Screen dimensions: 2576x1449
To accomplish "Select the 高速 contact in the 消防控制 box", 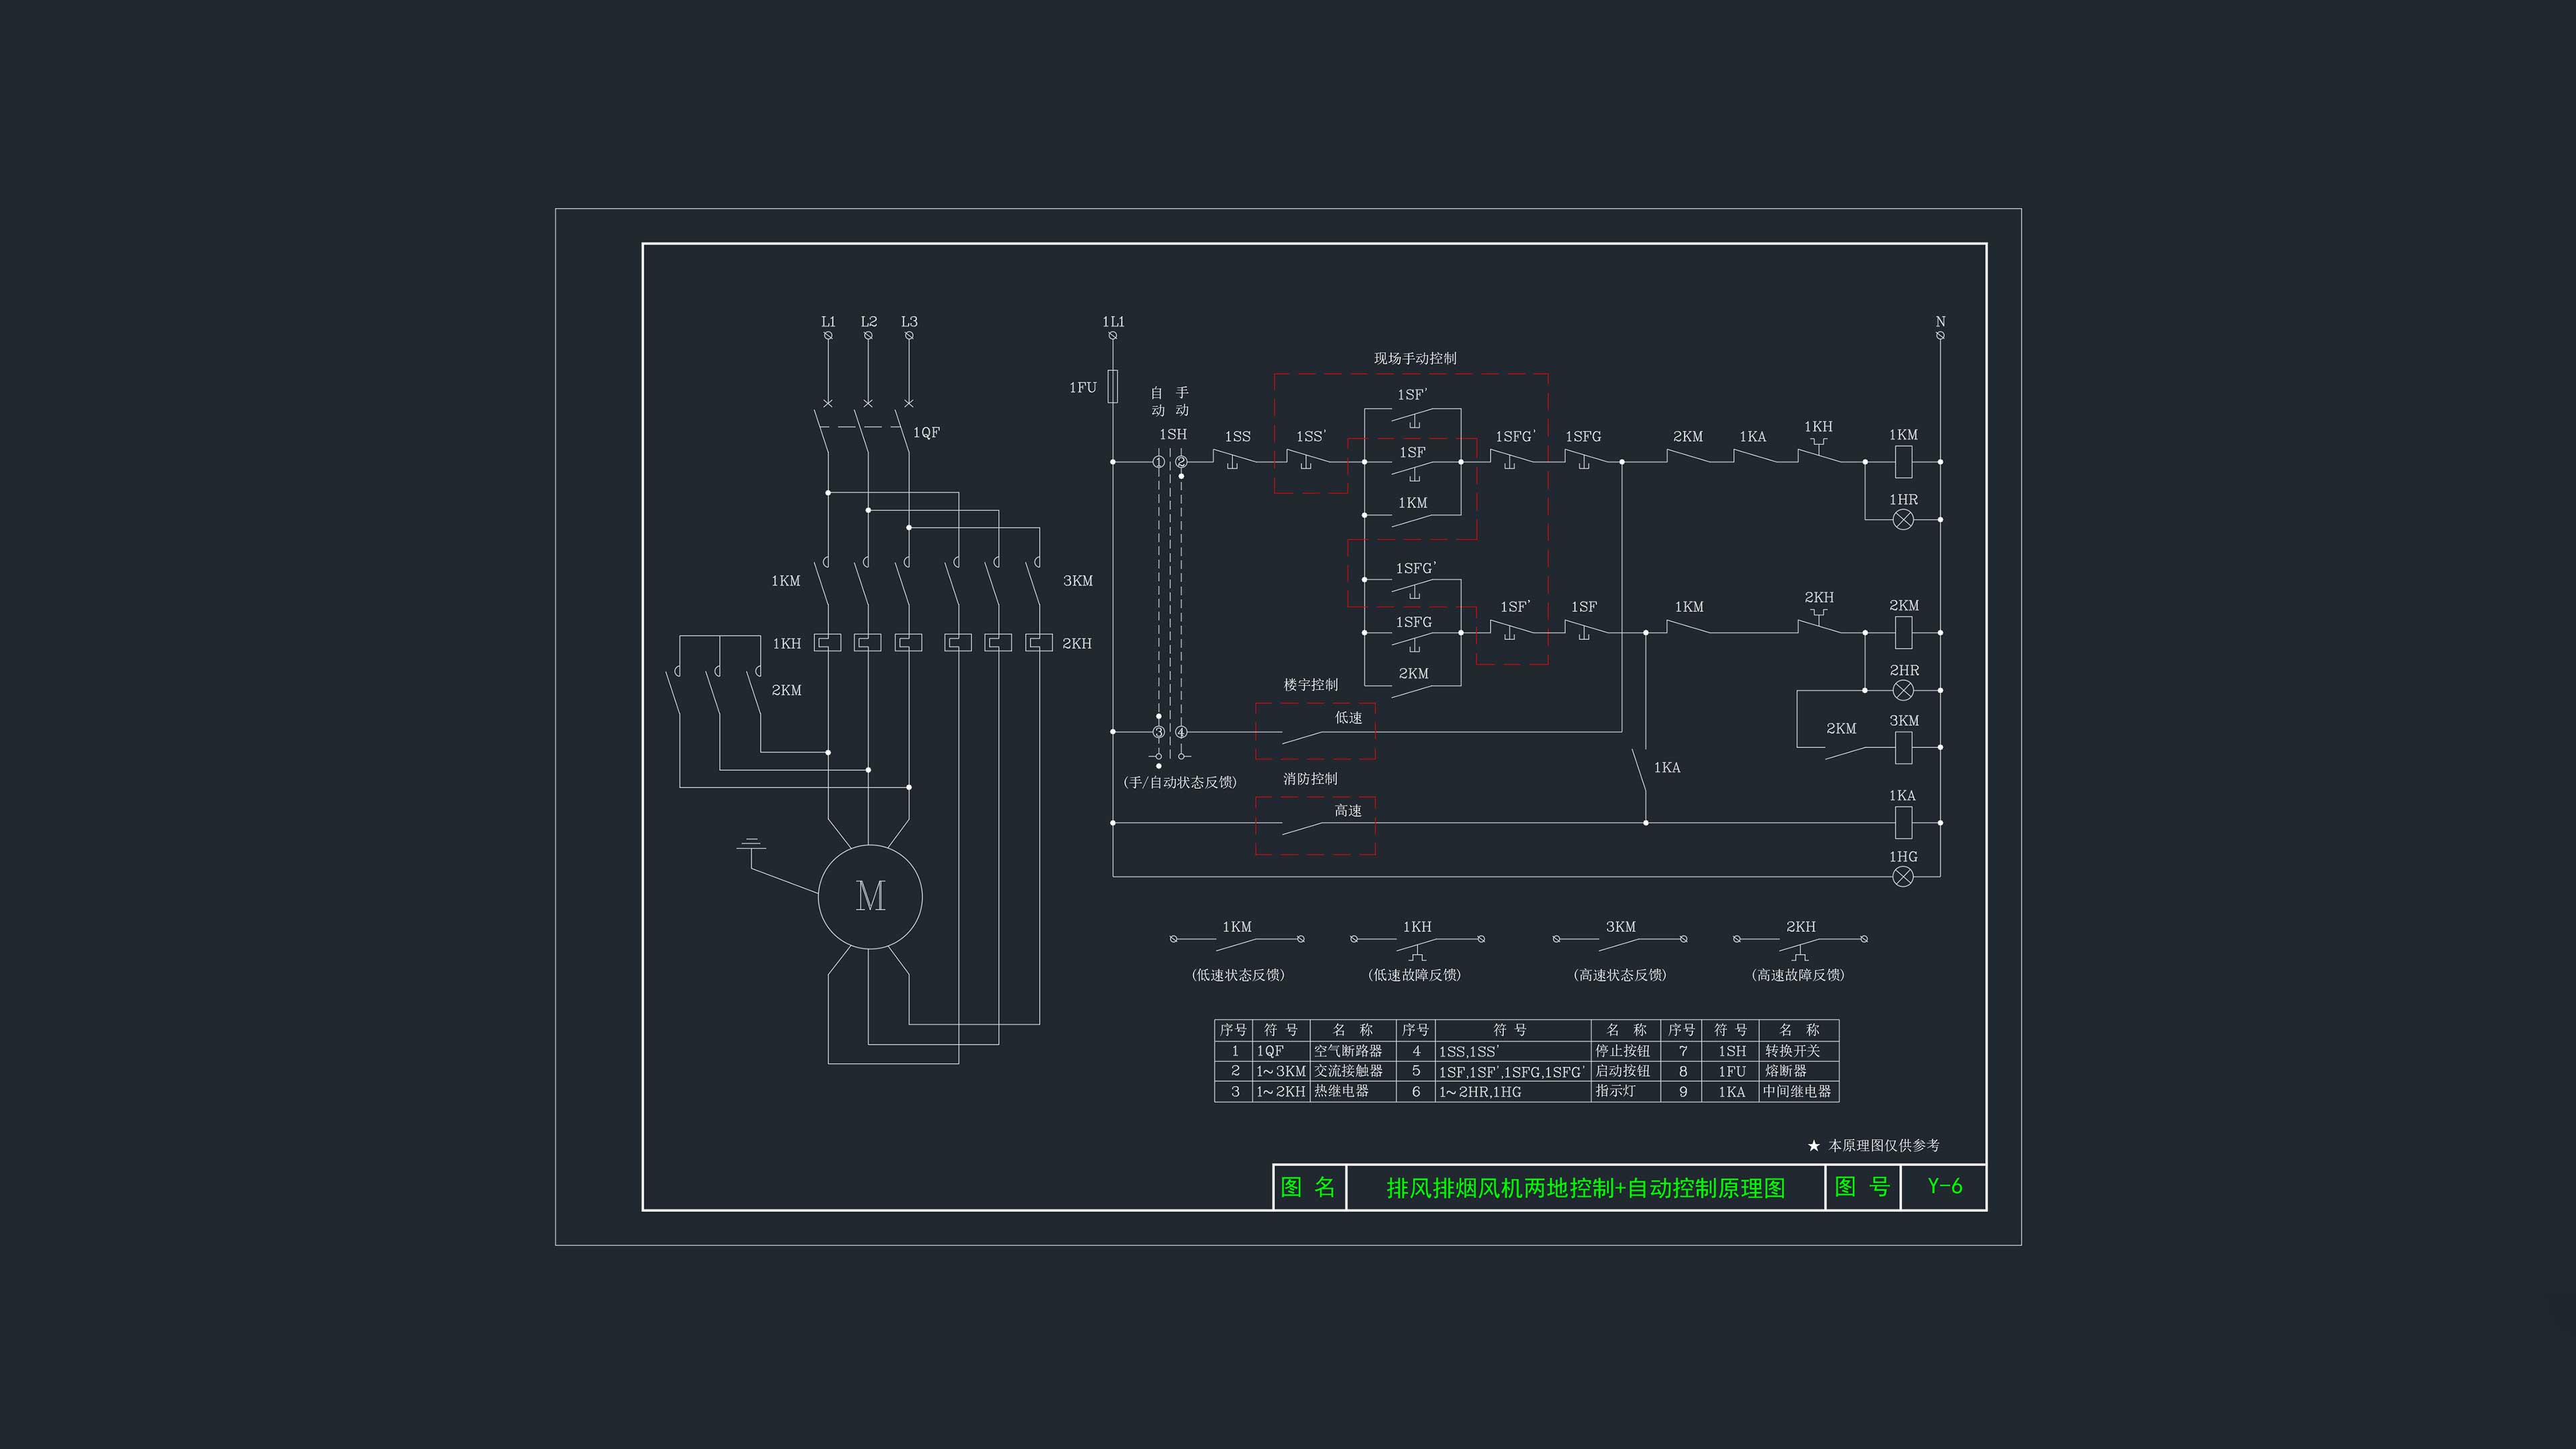I will tap(1303, 828).
